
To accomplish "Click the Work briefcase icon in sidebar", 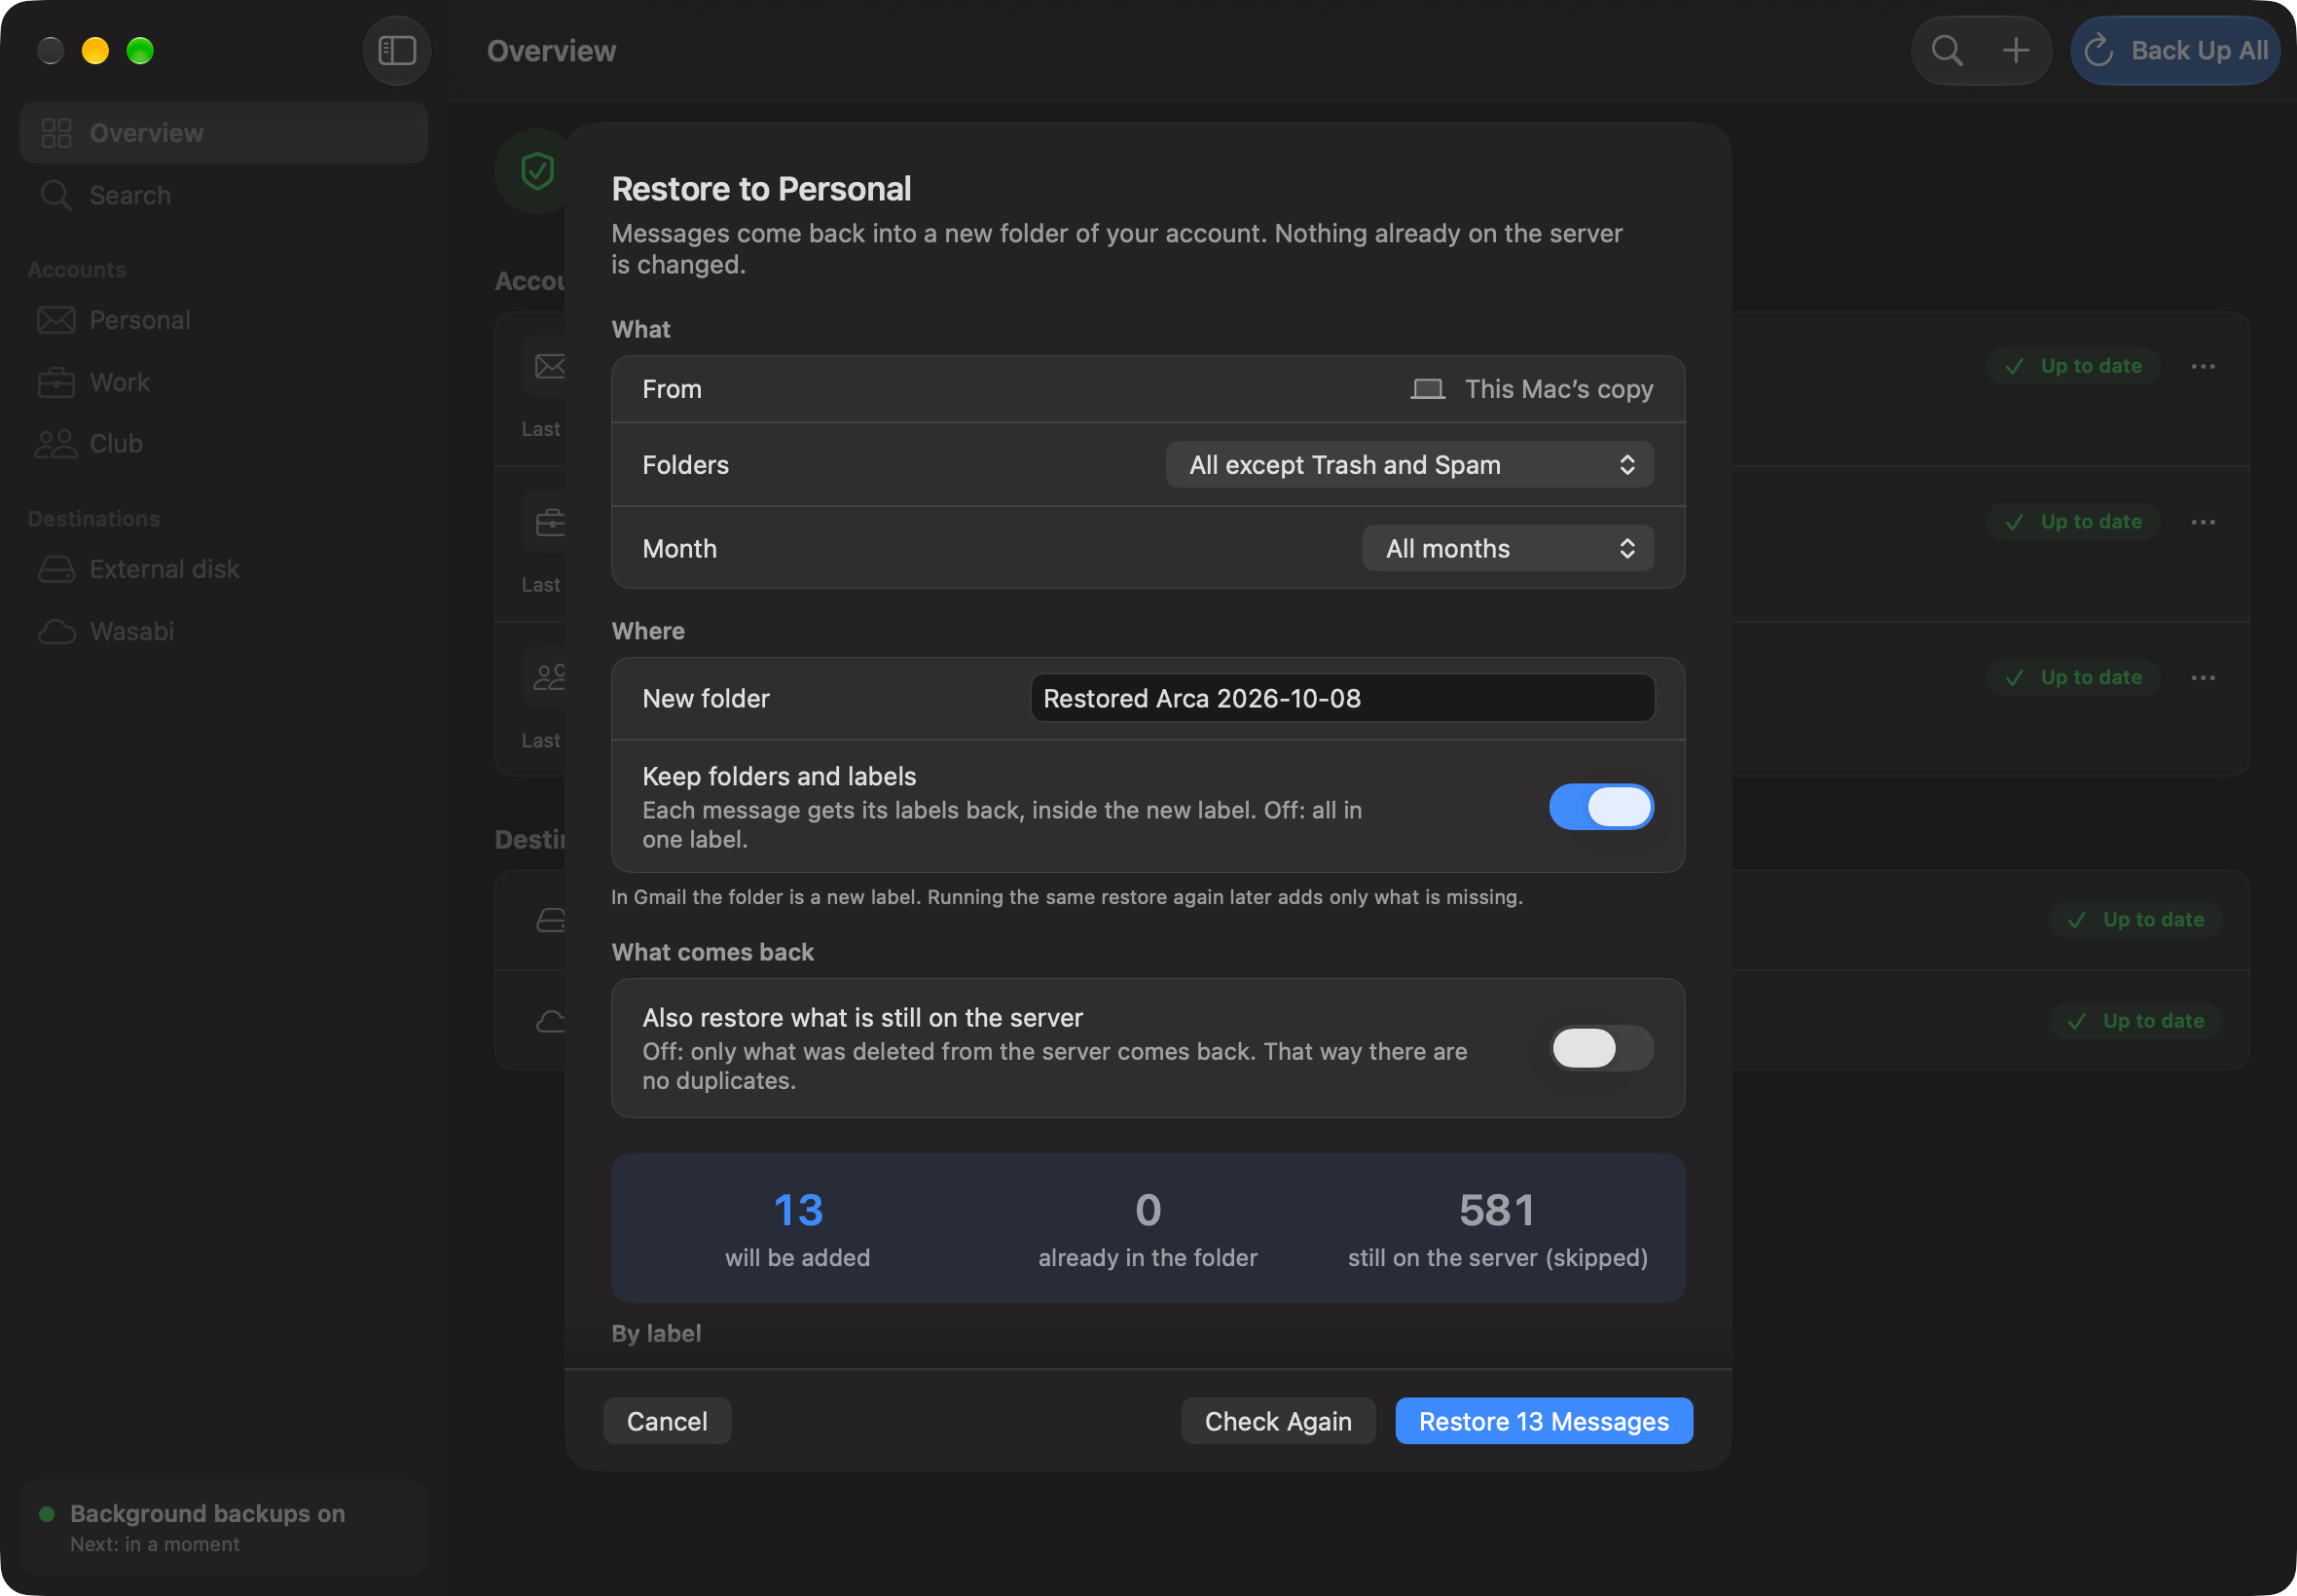I will 56,382.
